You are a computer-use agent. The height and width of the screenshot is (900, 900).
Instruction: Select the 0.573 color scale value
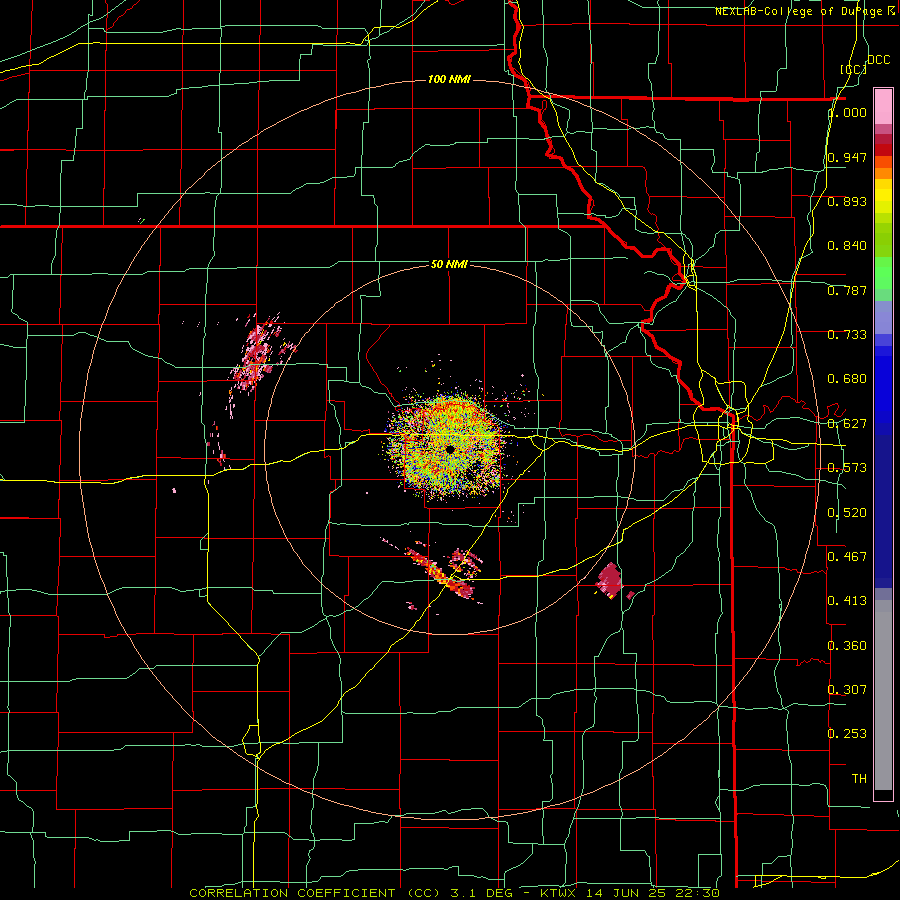[x=847, y=468]
